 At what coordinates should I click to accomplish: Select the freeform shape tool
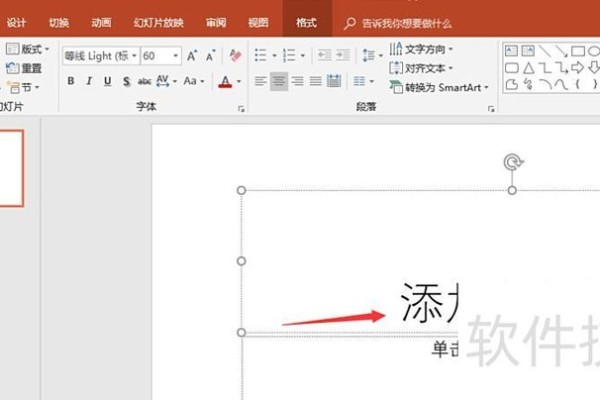[x=512, y=85]
